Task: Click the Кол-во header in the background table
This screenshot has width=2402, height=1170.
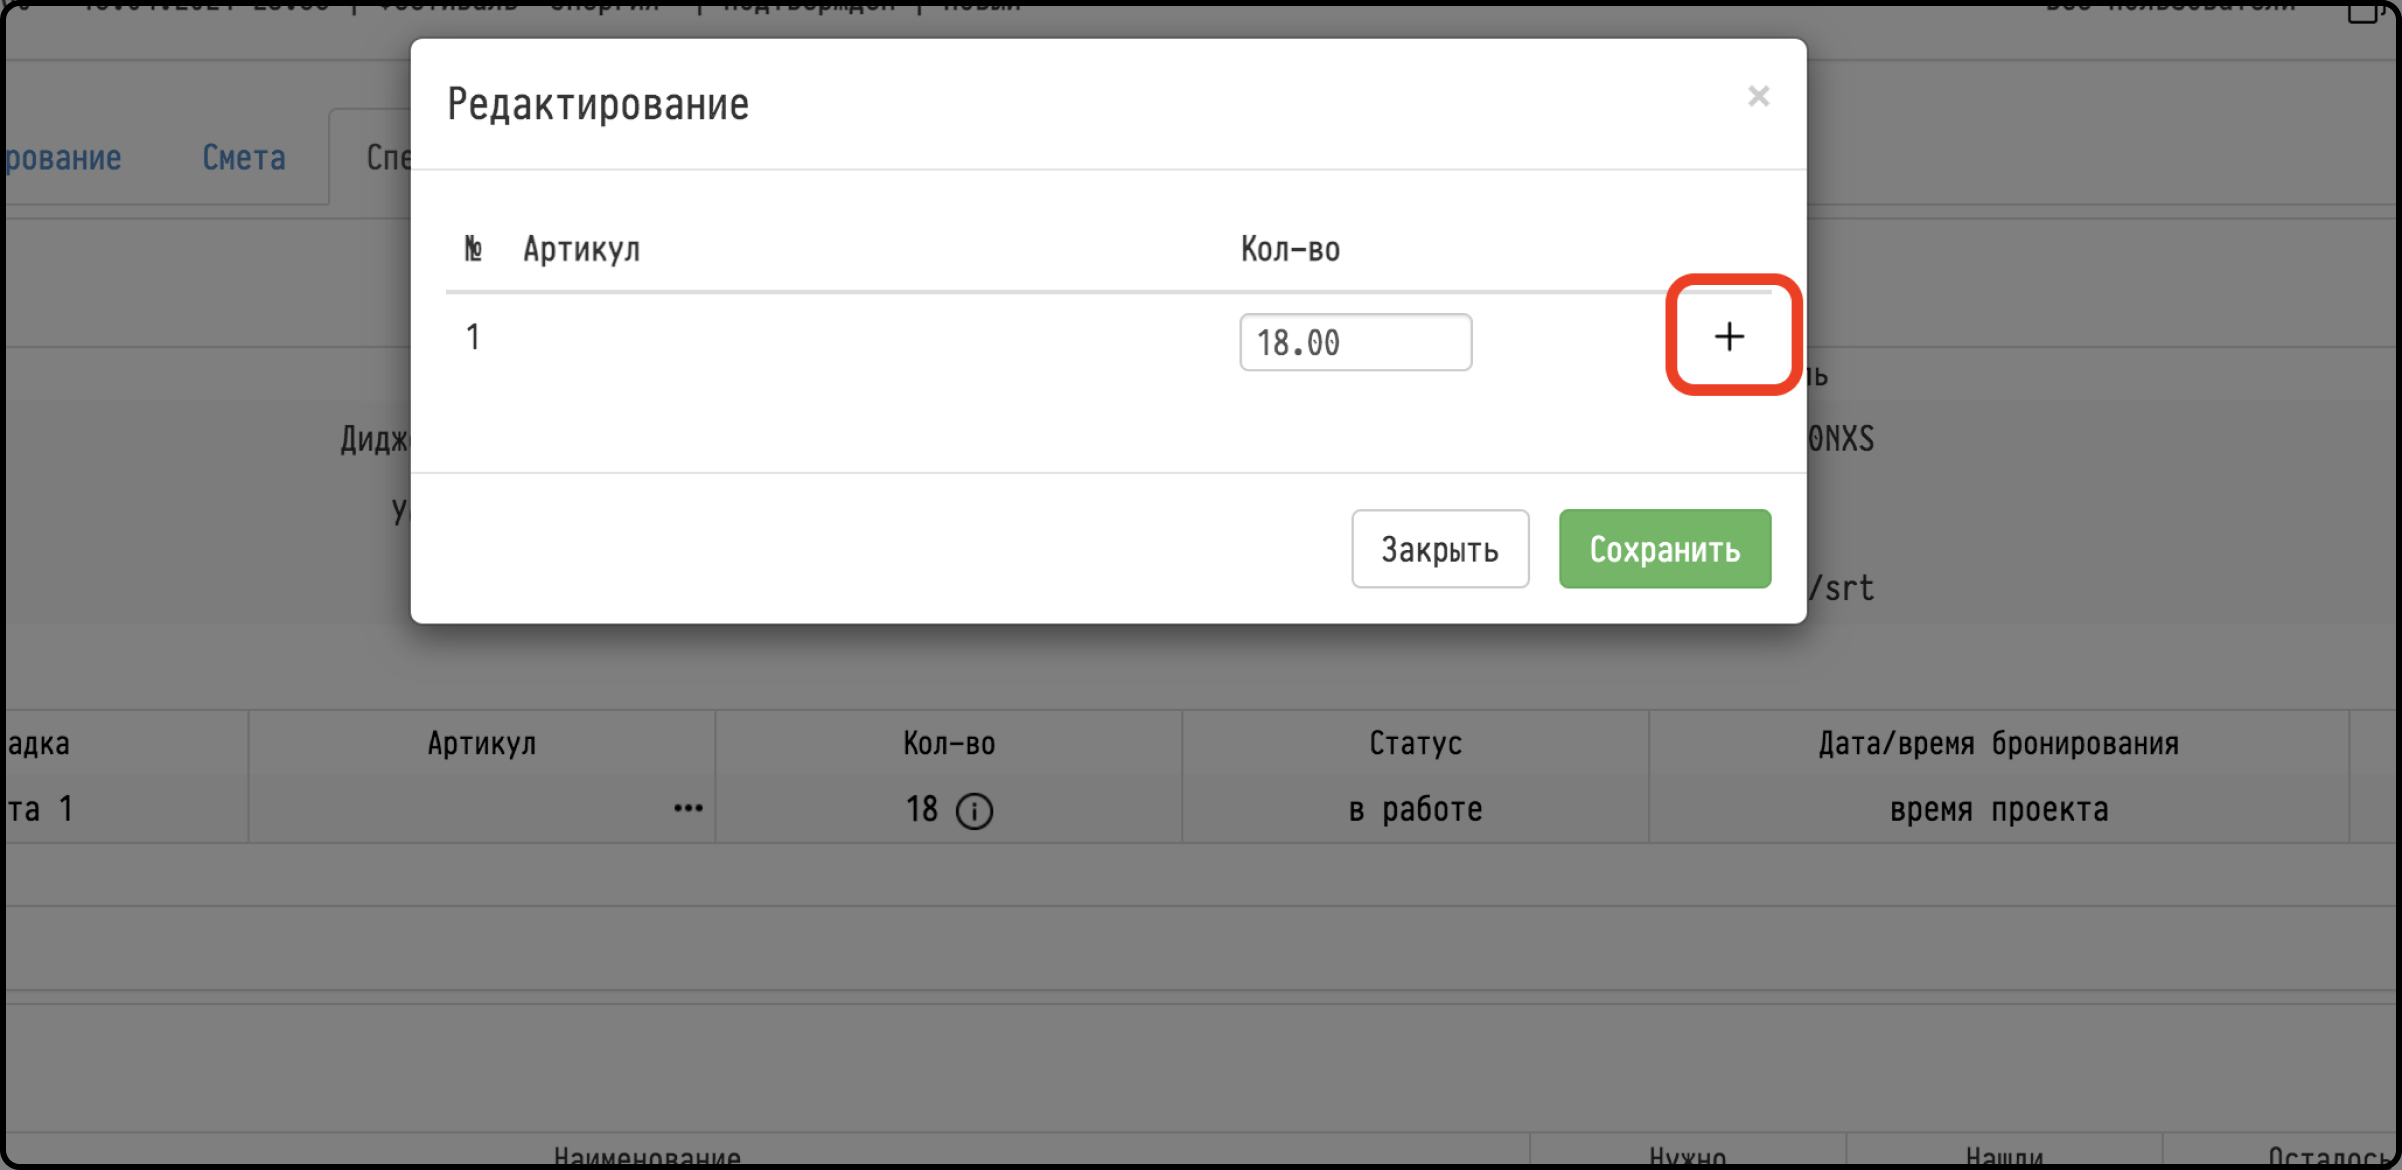Action: [949, 743]
